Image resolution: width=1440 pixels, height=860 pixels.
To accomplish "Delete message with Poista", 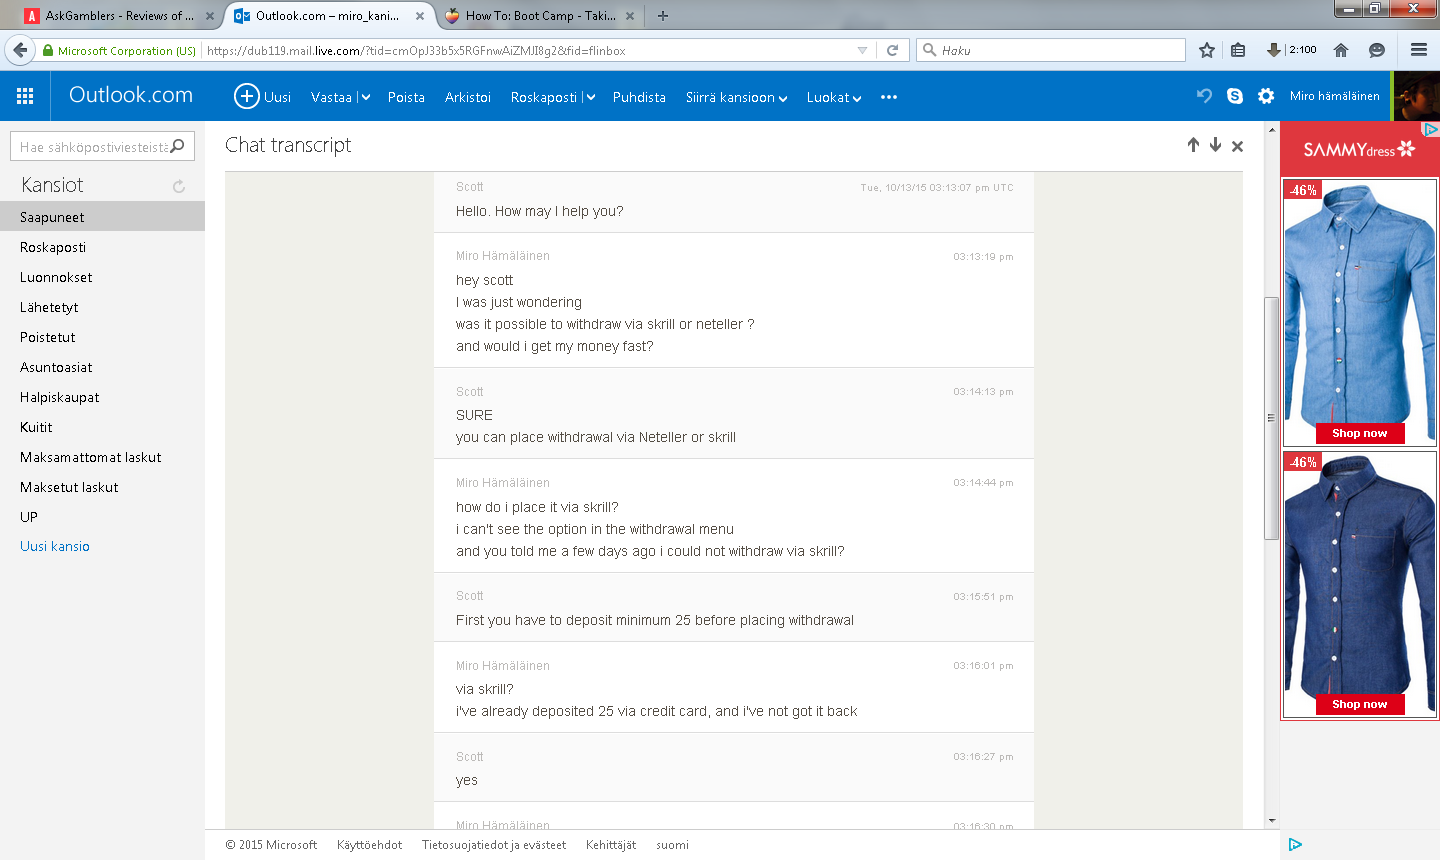I will tap(406, 97).
